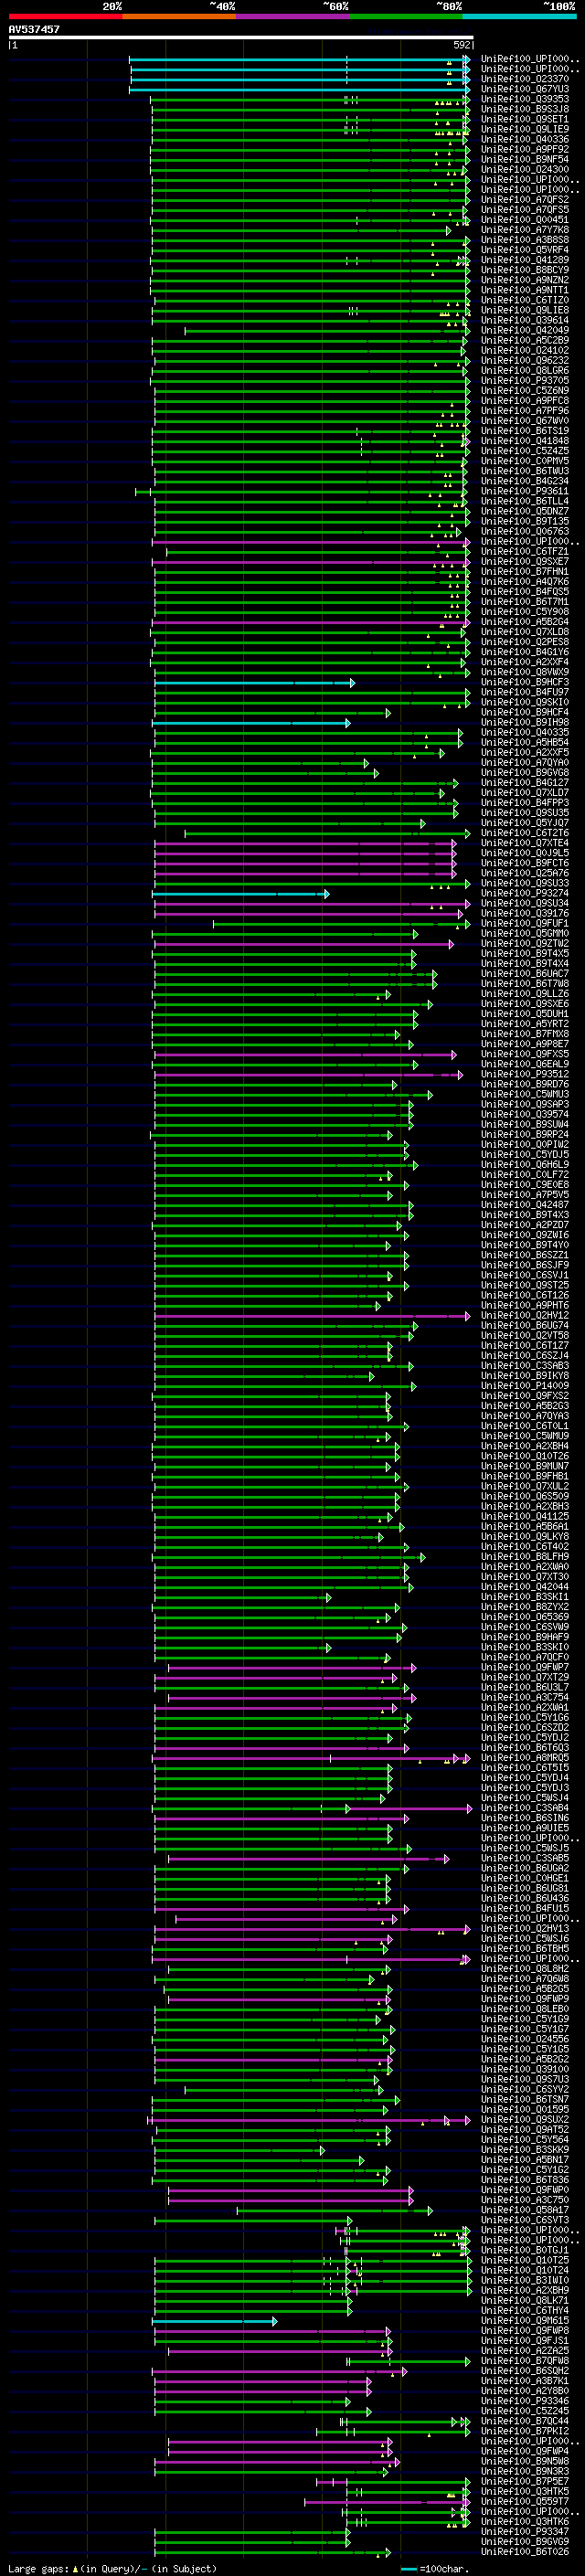
Task: Select the AV537457 query label
Action: pos(34,29)
